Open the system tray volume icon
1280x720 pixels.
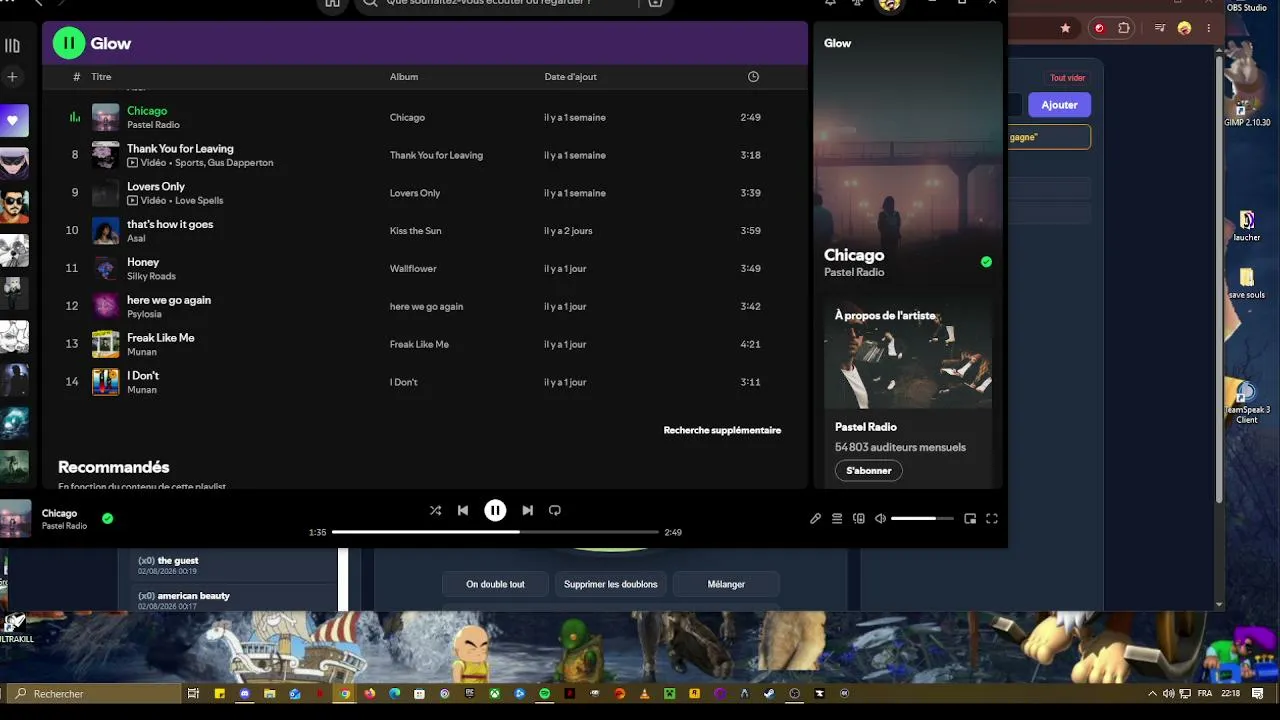point(1168,693)
